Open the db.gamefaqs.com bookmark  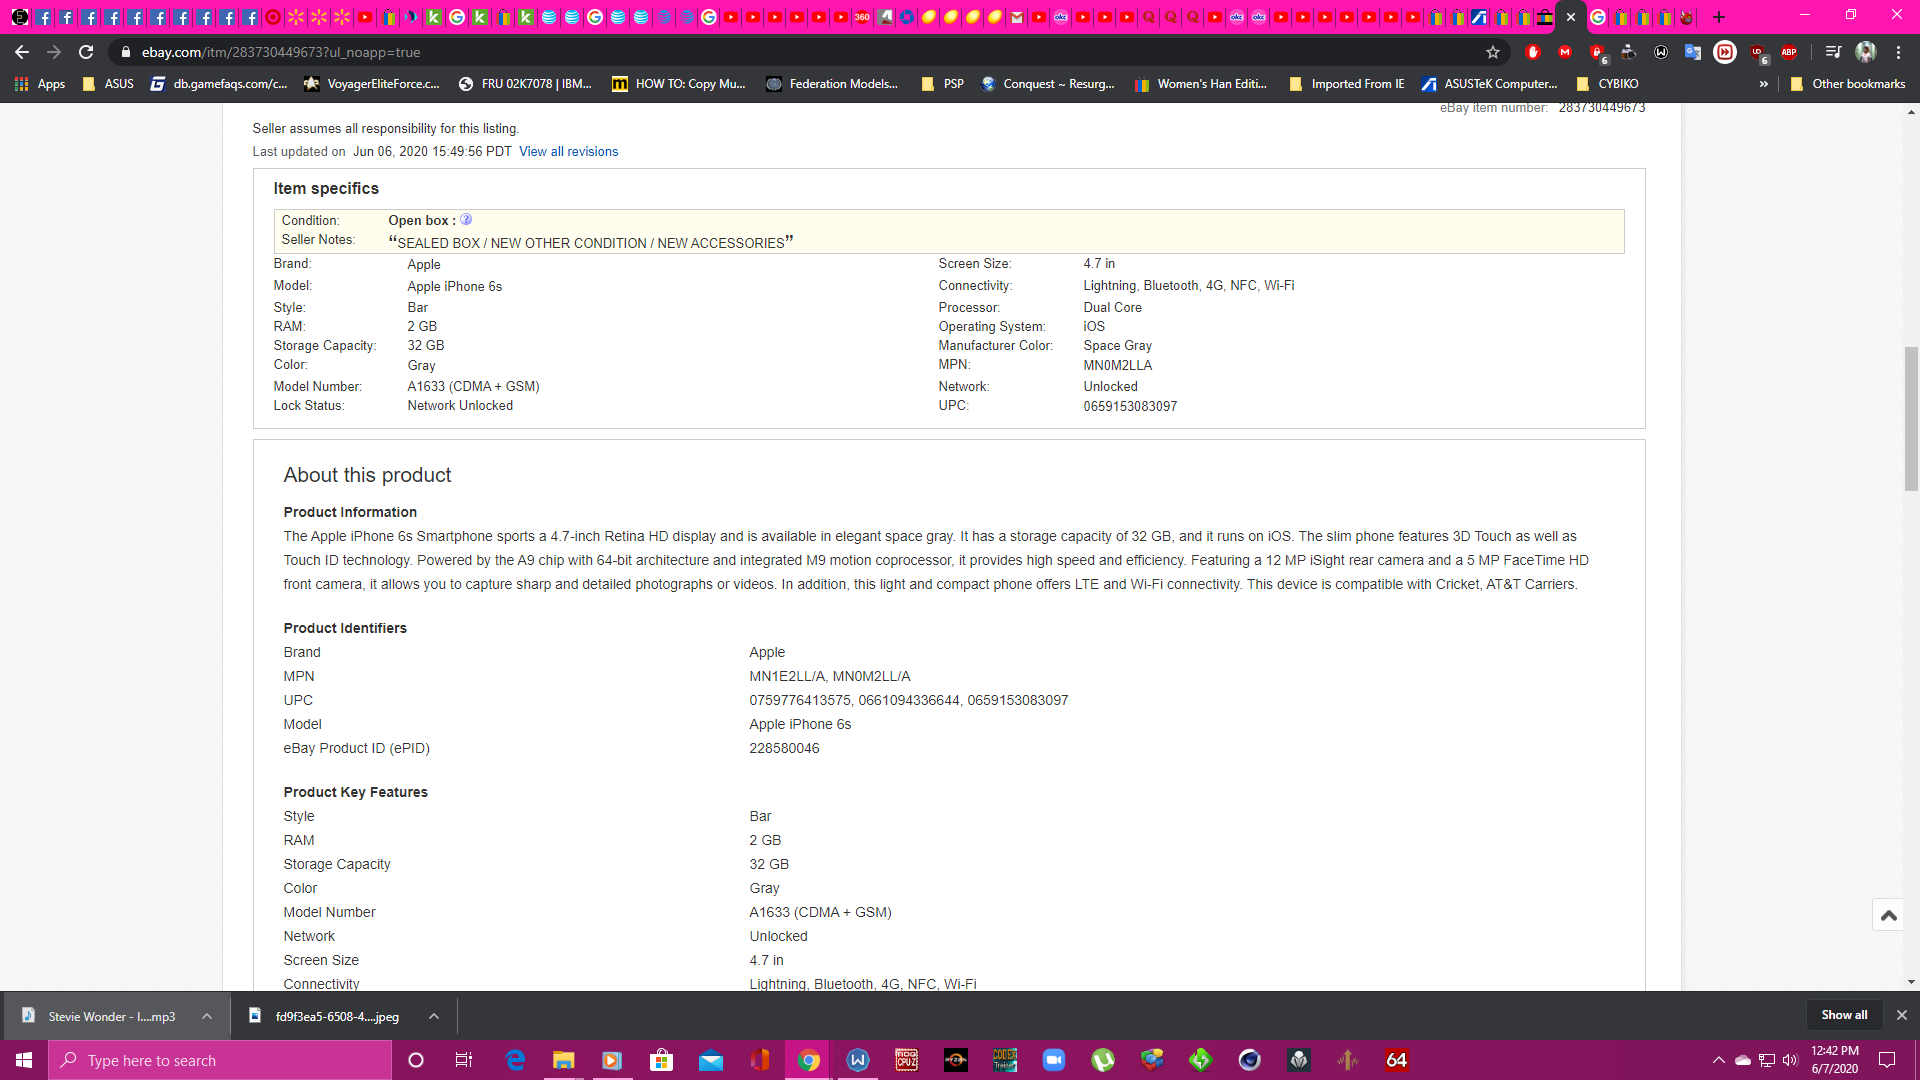point(219,84)
